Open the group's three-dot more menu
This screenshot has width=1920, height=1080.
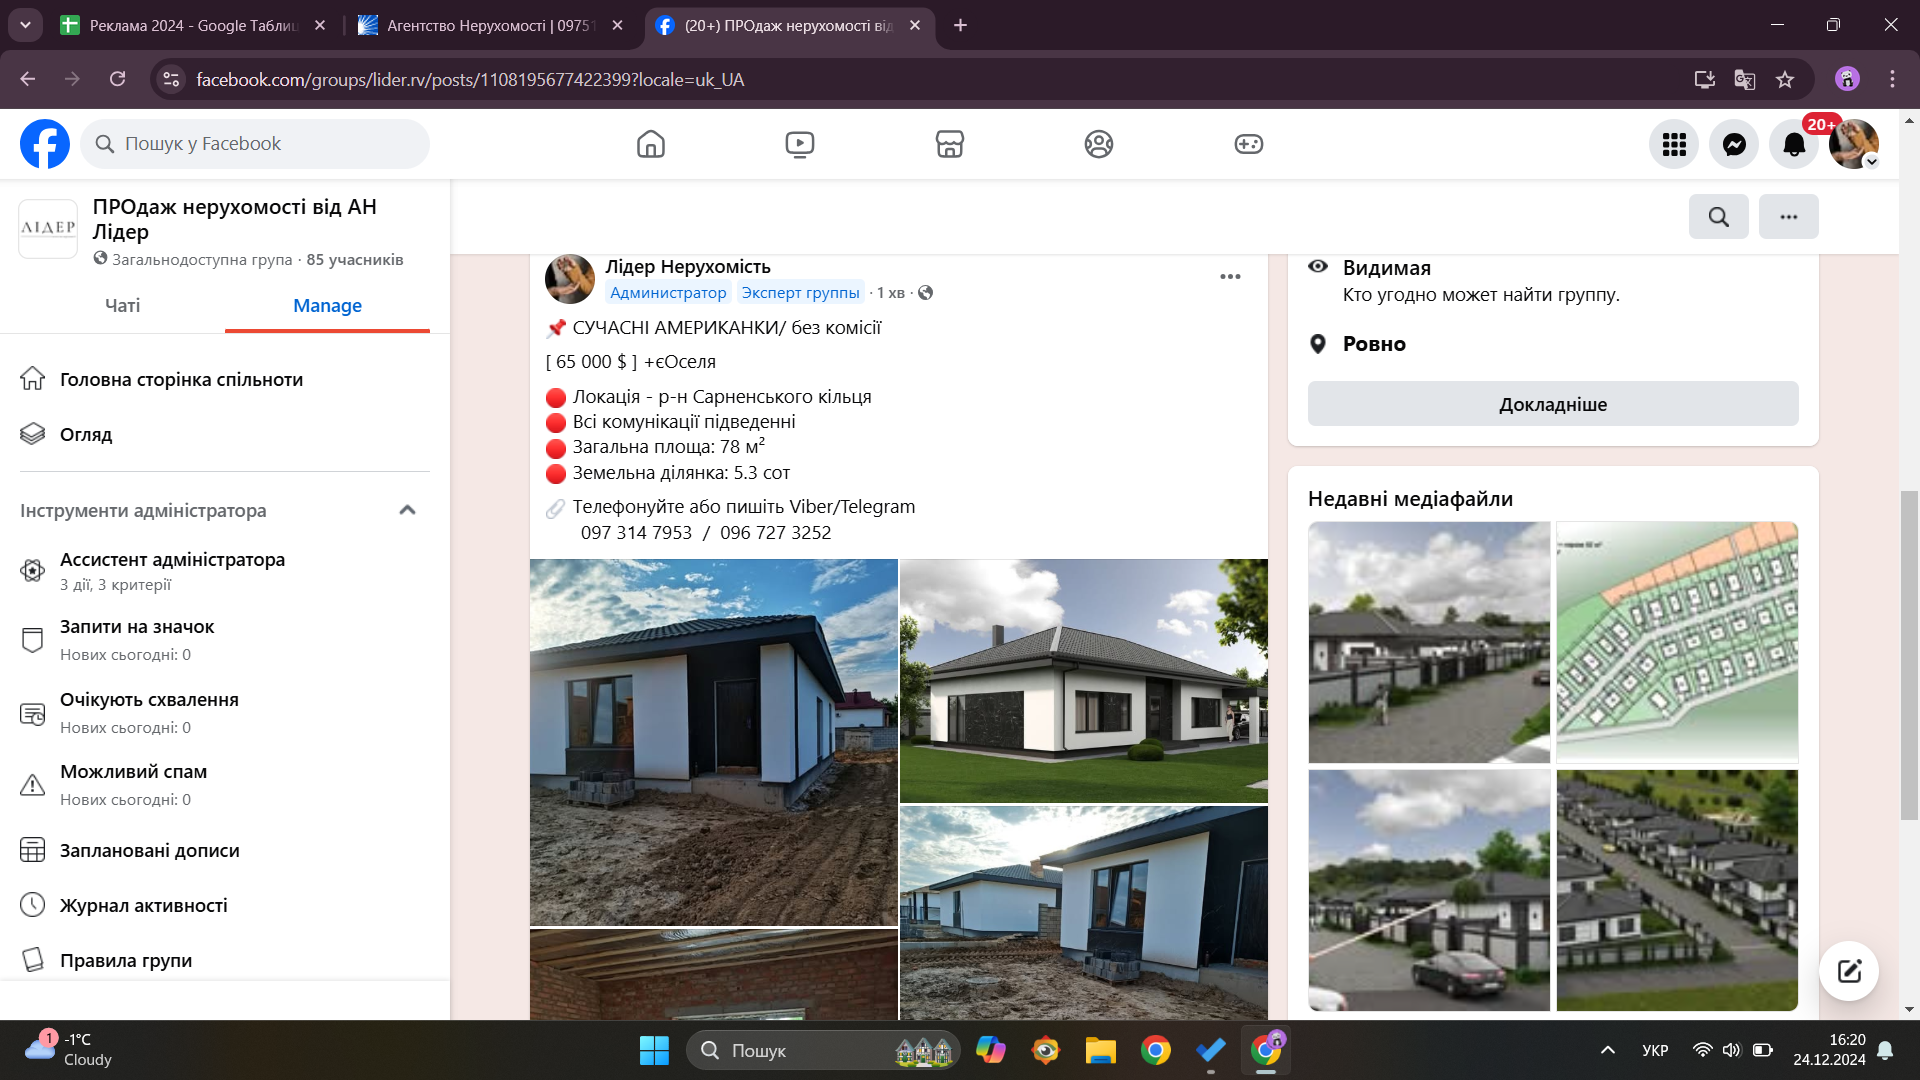(x=1788, y=217)
